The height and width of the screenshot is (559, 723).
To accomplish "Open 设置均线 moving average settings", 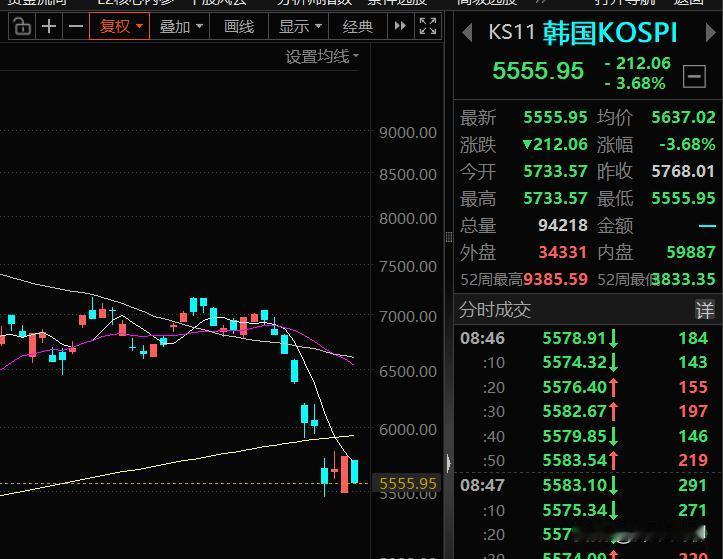I will click(x=322, y=57).
